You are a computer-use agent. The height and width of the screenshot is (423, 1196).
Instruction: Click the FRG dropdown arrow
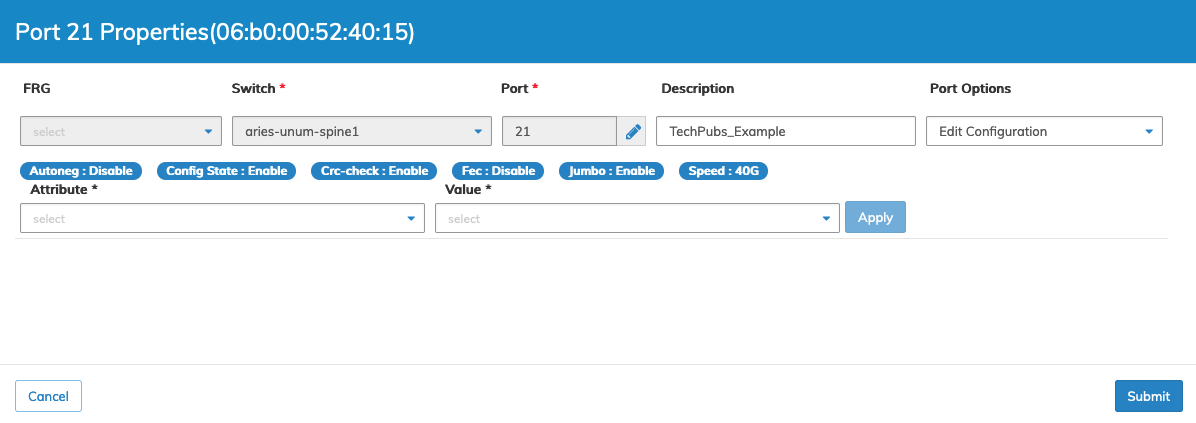(208, 132)
